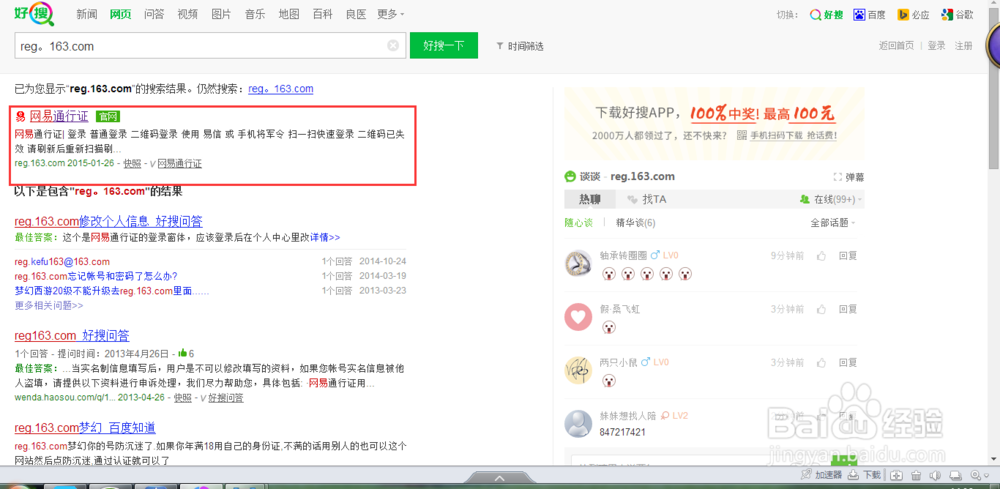The image size is (1000, 489).
Task: Click the zoom magnifier in status bar
Action: (974, 475)
